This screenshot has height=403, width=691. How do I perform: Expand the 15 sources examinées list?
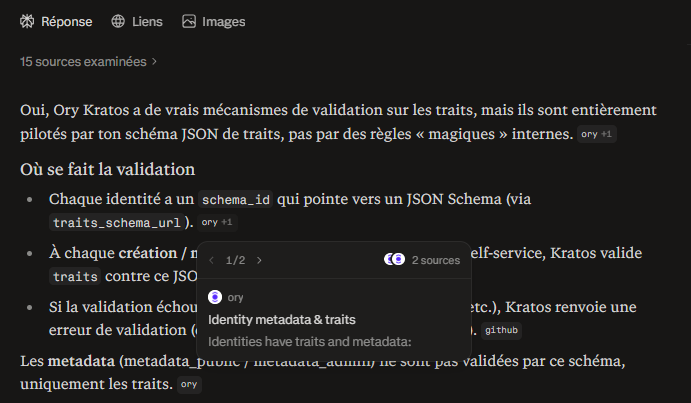point(83,61)
